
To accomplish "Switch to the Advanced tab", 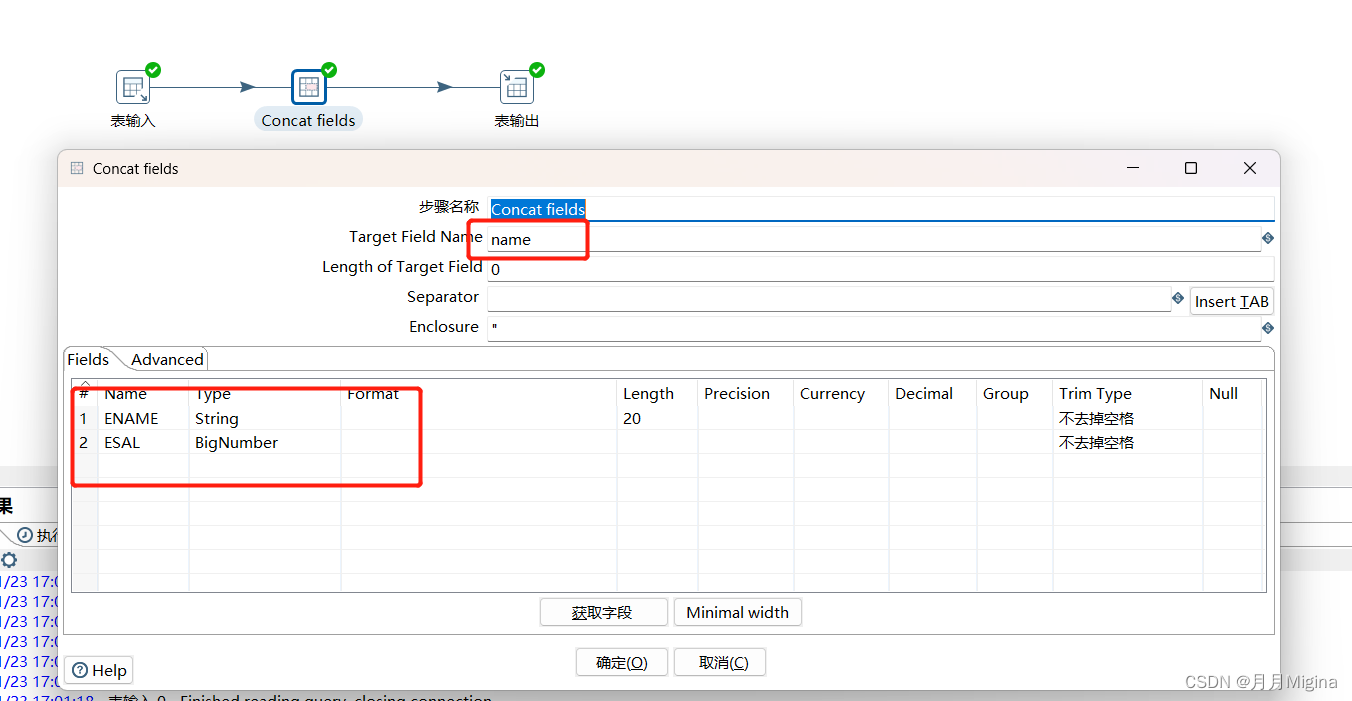I will point(167,359).
